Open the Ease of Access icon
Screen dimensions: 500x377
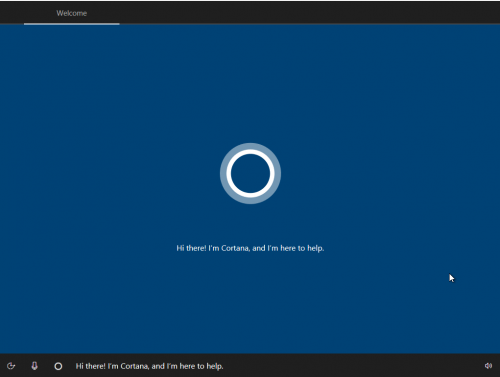[x=11, y=366]
